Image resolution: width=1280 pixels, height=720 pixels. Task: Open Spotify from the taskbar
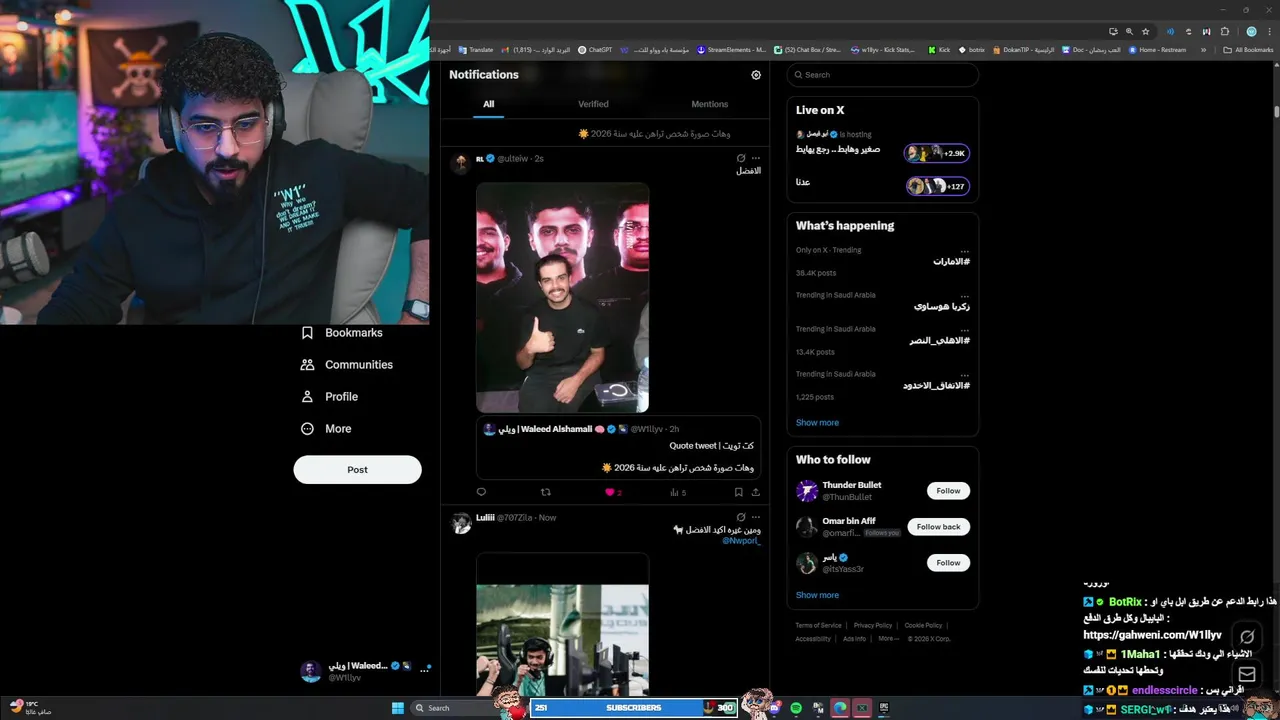click(x=796, y=708)
